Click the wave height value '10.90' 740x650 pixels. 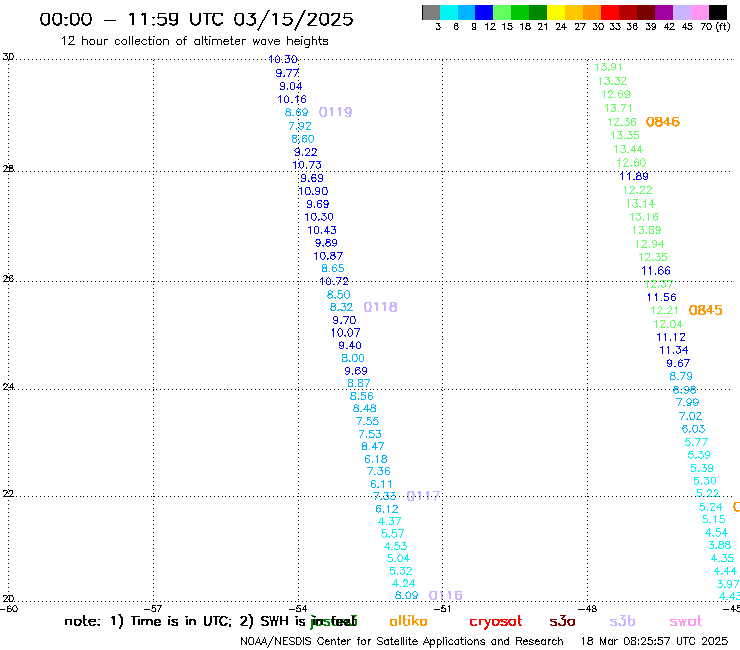click(313, 191)
